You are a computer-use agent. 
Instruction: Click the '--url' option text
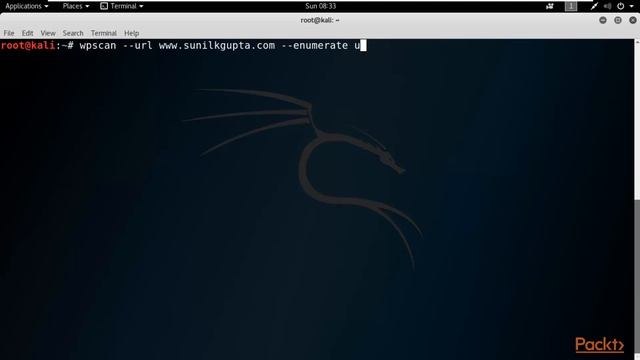click(x=138, y=45)
